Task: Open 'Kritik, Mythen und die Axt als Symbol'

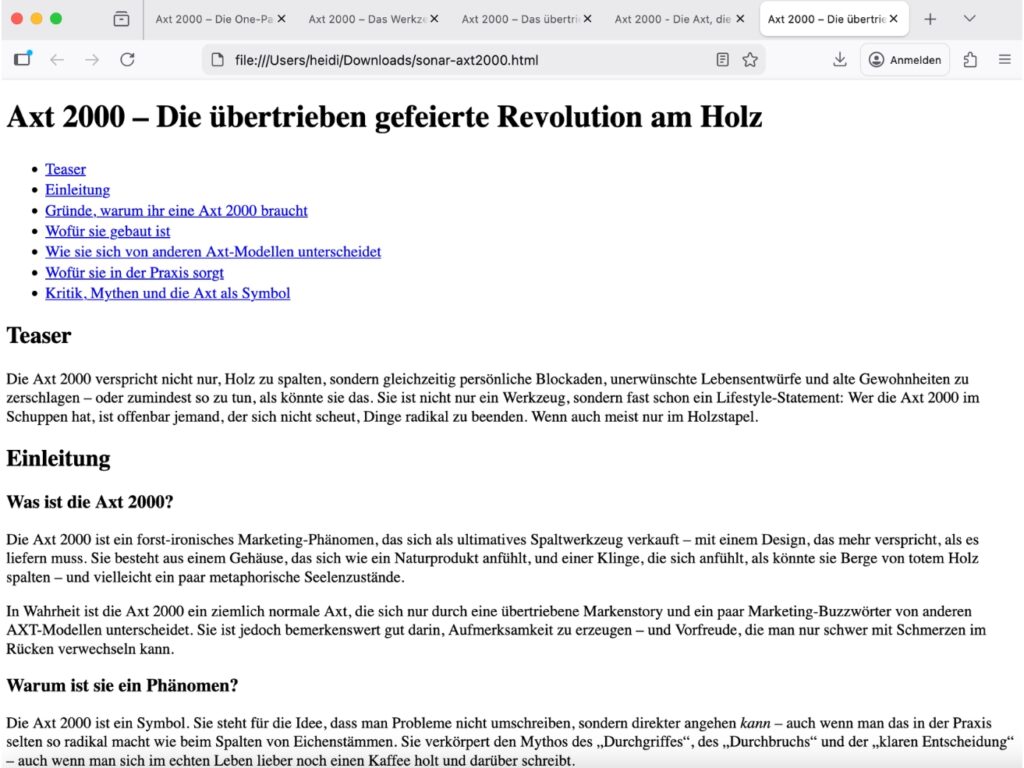Action: pos(167,293)
